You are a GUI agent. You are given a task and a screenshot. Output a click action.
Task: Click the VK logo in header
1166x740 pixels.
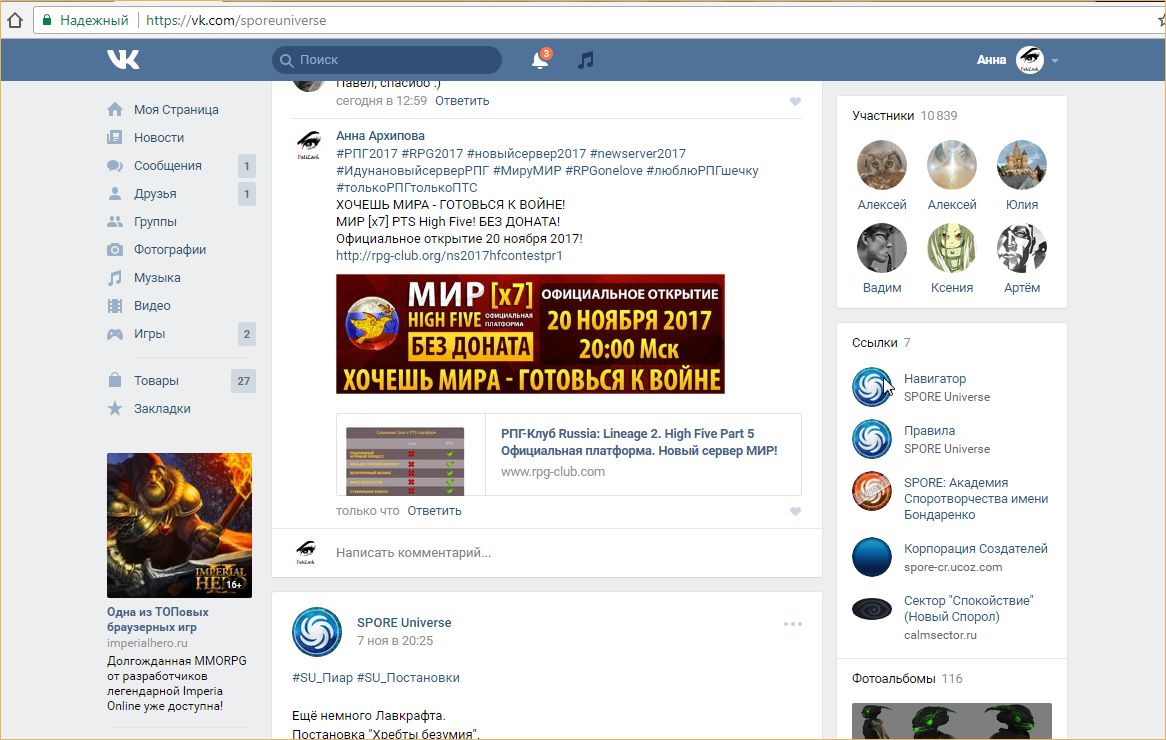(123, 60)
